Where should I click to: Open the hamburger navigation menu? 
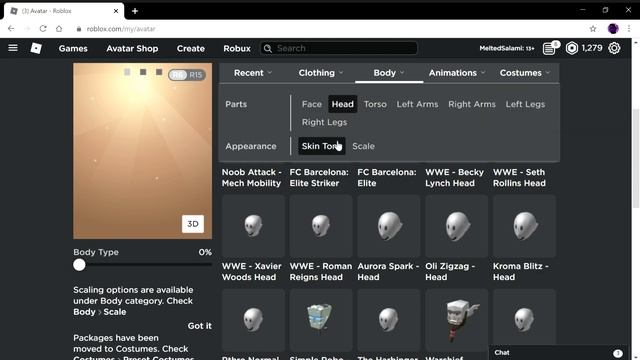tap(13, 48)
